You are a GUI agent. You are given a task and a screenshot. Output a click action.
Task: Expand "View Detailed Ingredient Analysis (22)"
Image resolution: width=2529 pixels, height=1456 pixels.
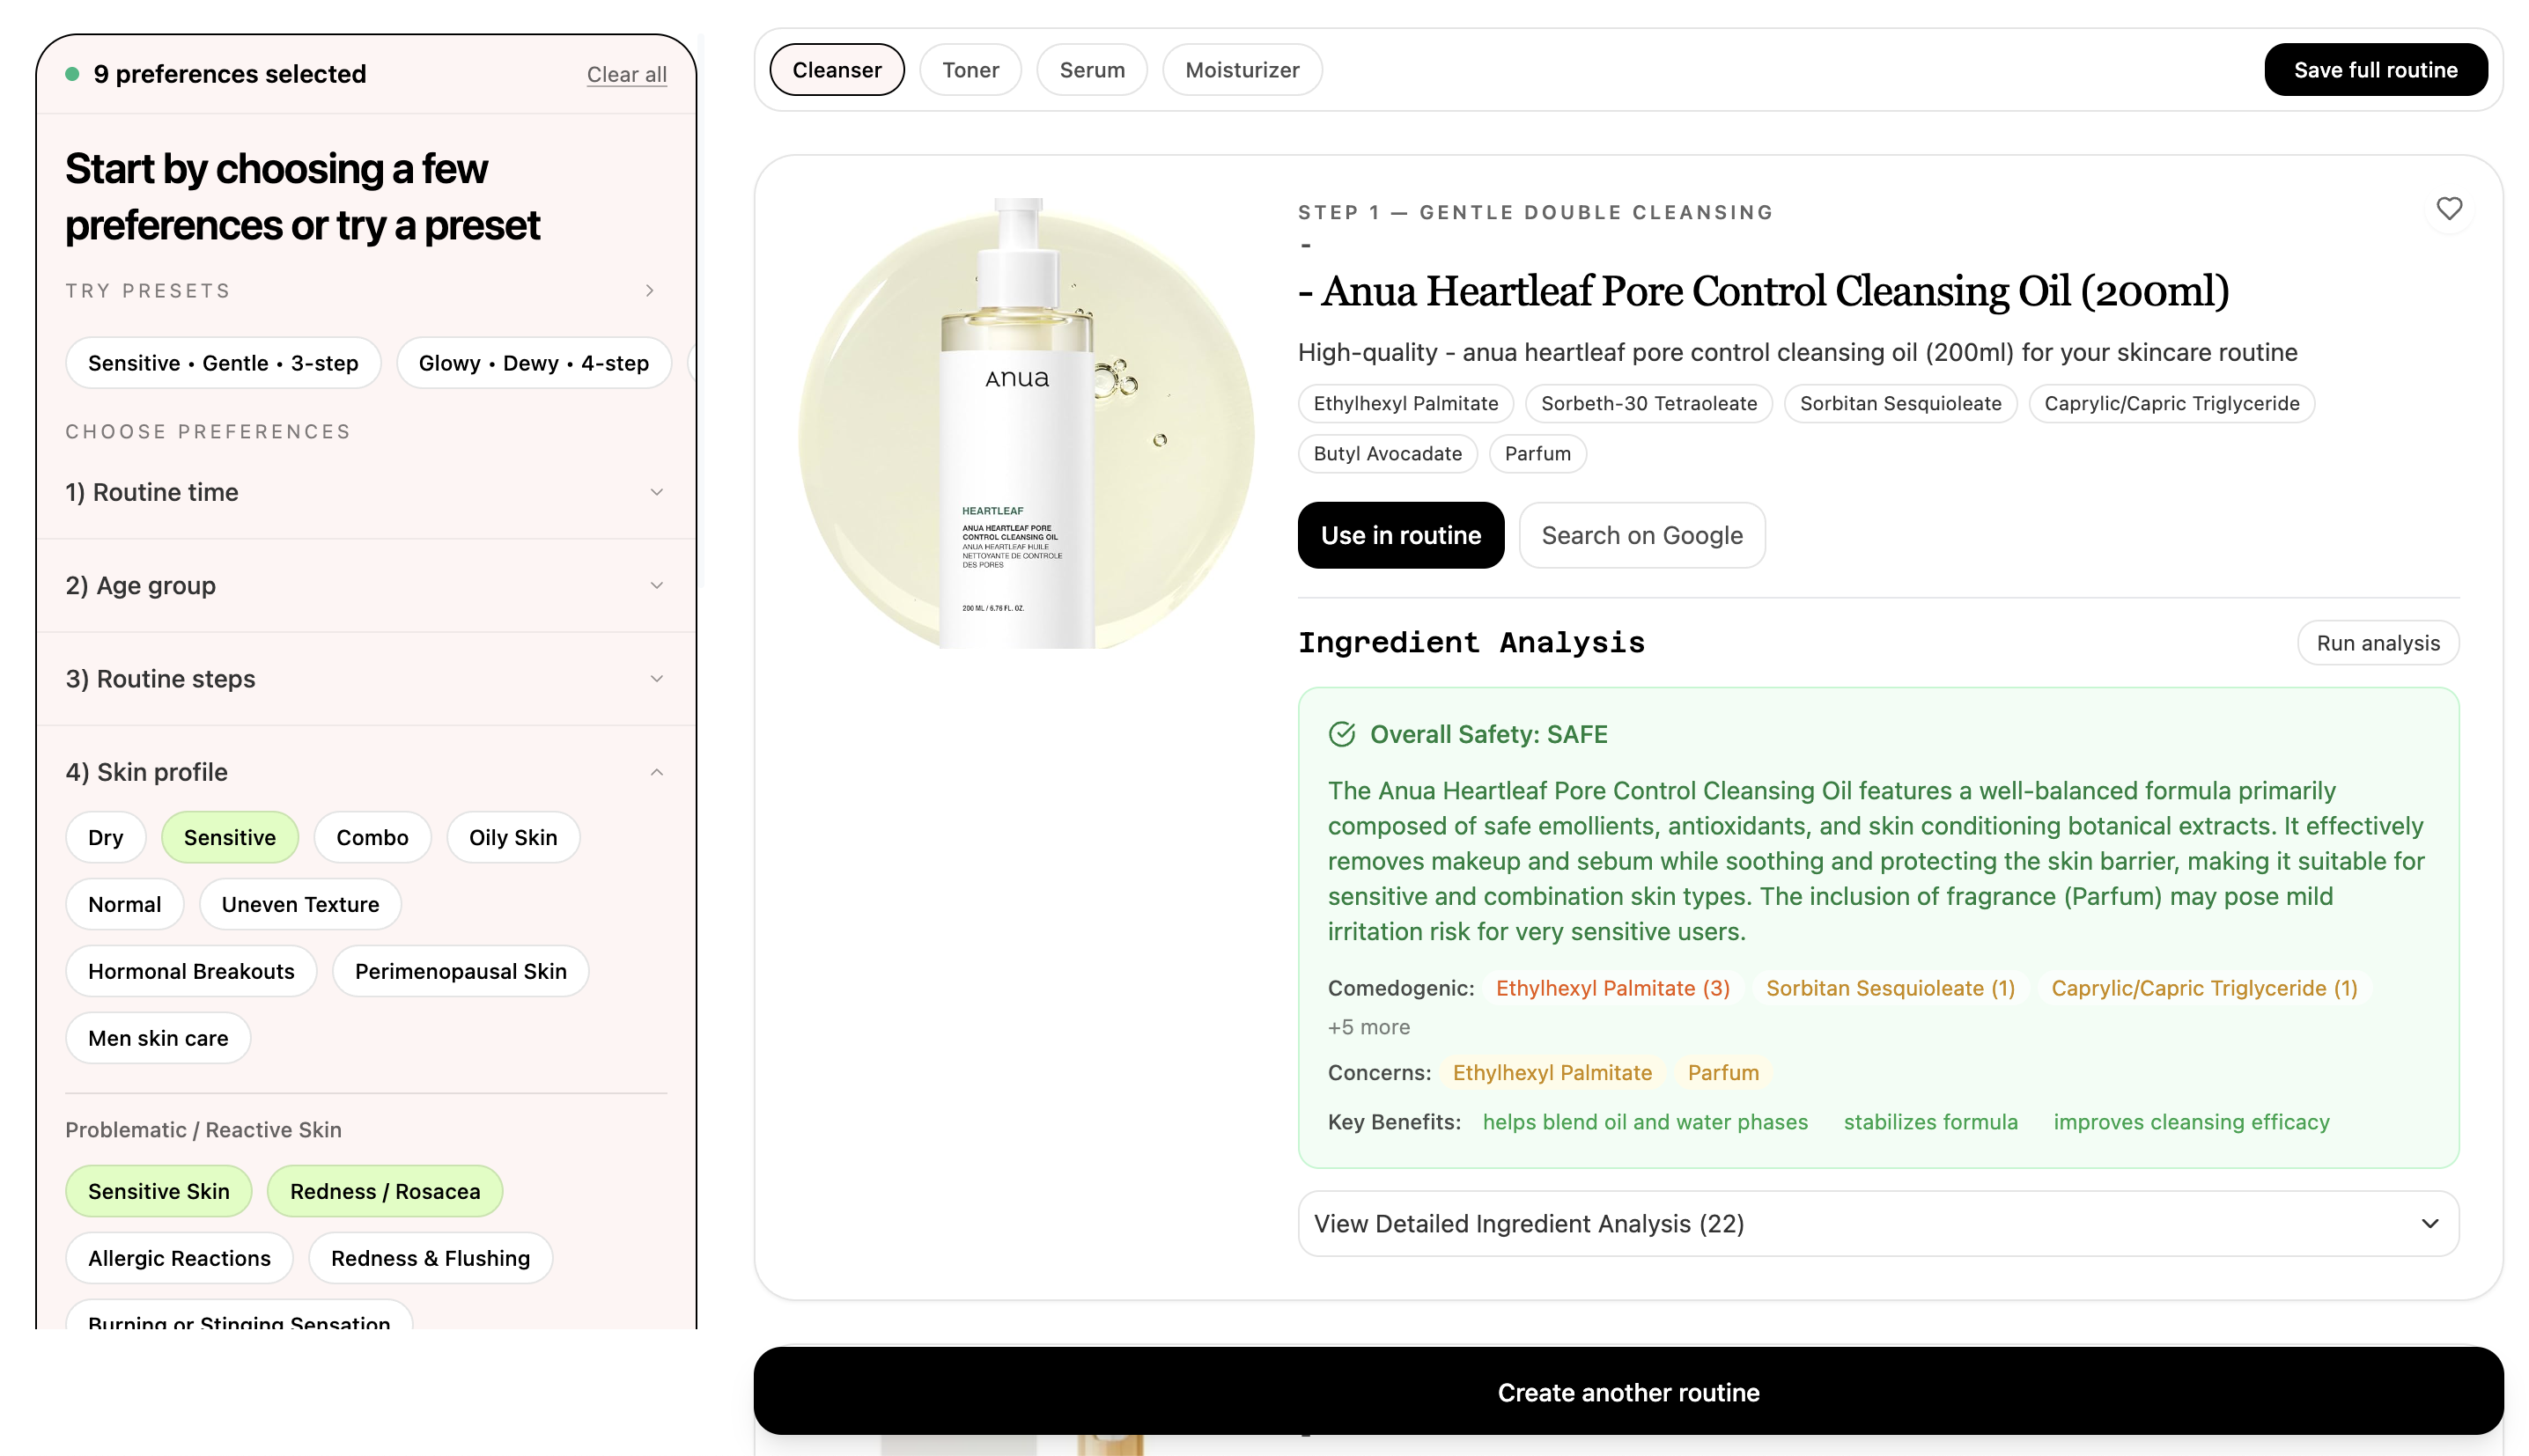pos(1878,1223)
